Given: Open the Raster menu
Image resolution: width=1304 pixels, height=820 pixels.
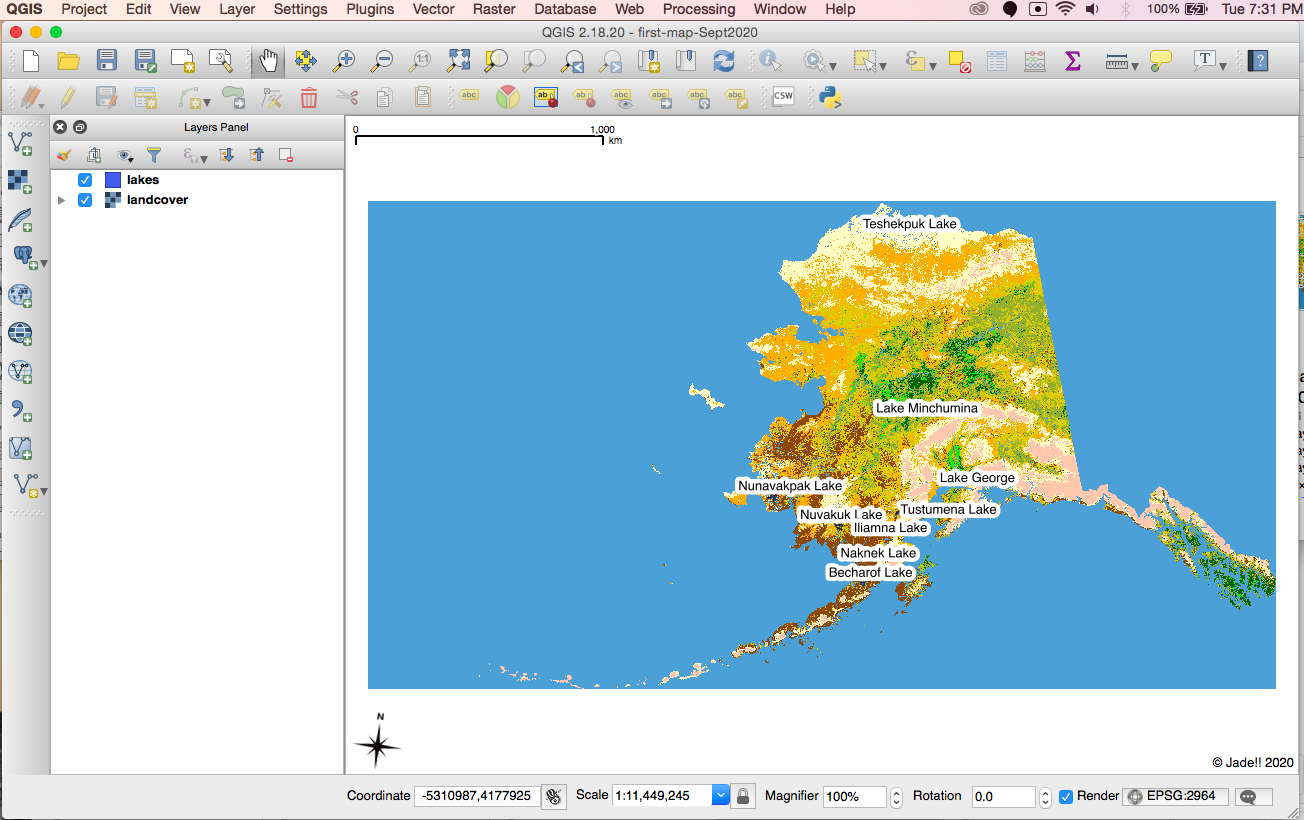Looking at the screenshot, I should tap(494, 9).
